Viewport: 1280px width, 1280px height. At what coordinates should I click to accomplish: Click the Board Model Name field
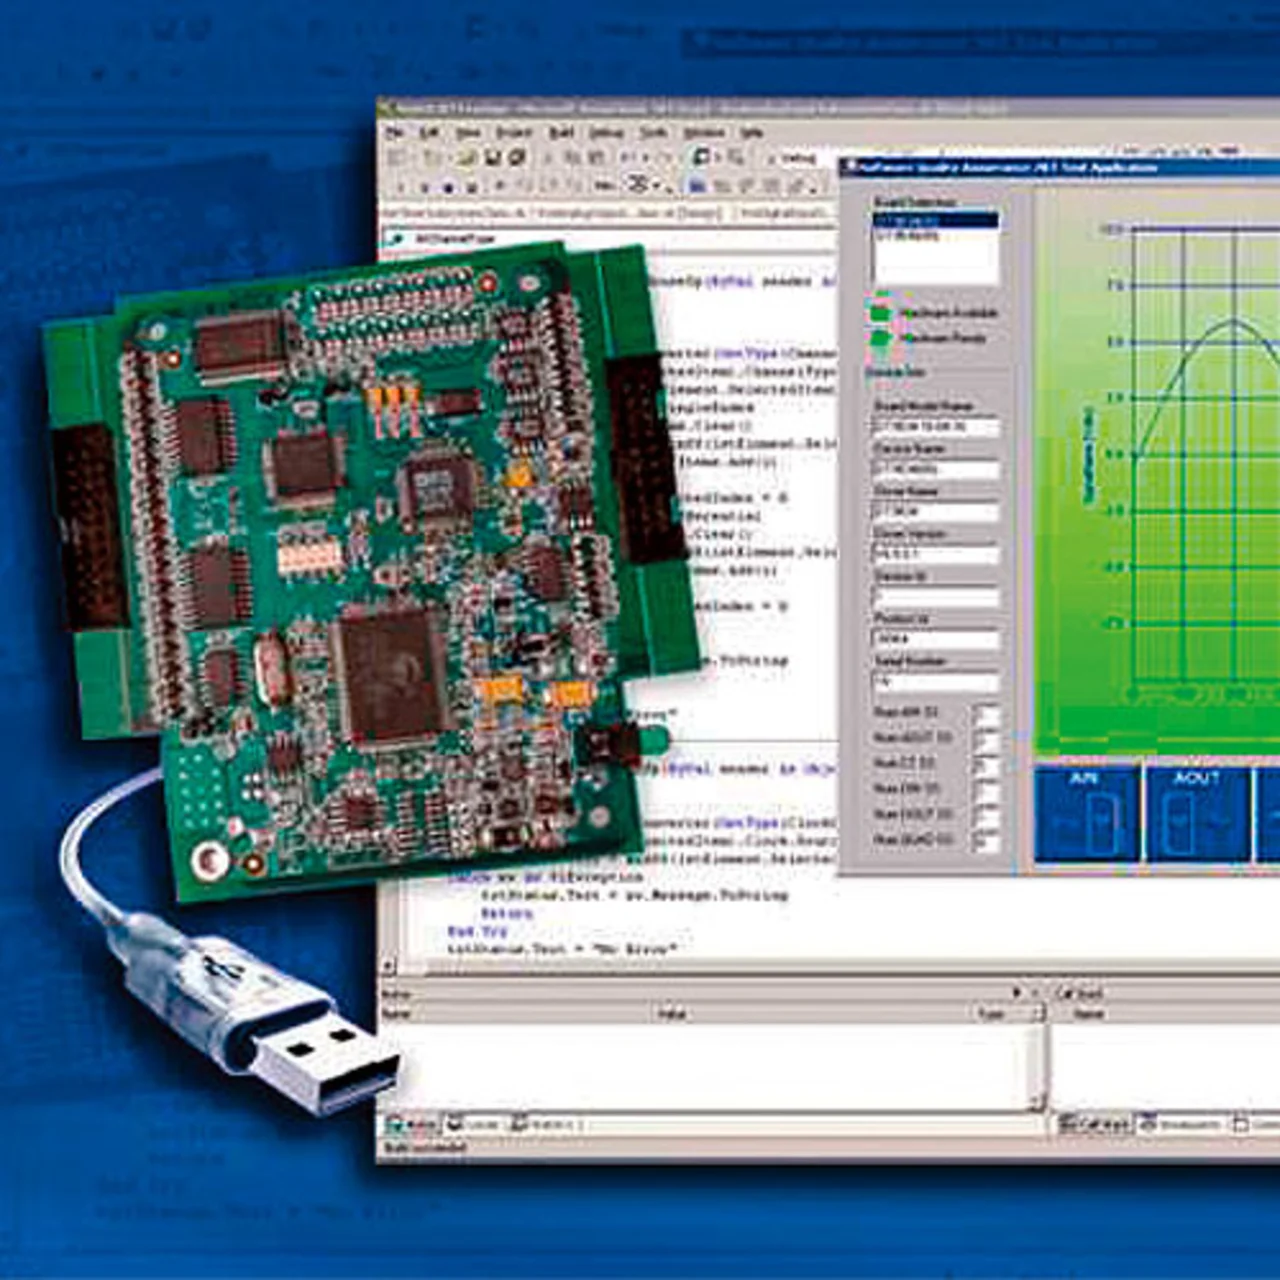point(935,427)
